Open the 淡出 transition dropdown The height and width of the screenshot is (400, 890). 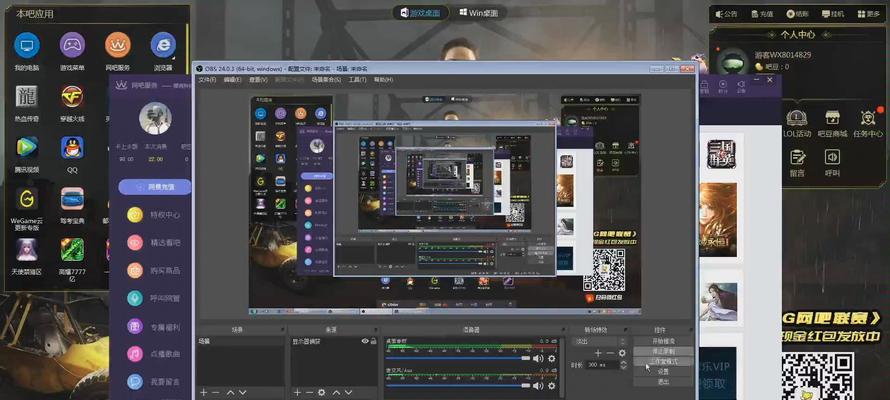[599, 342]
